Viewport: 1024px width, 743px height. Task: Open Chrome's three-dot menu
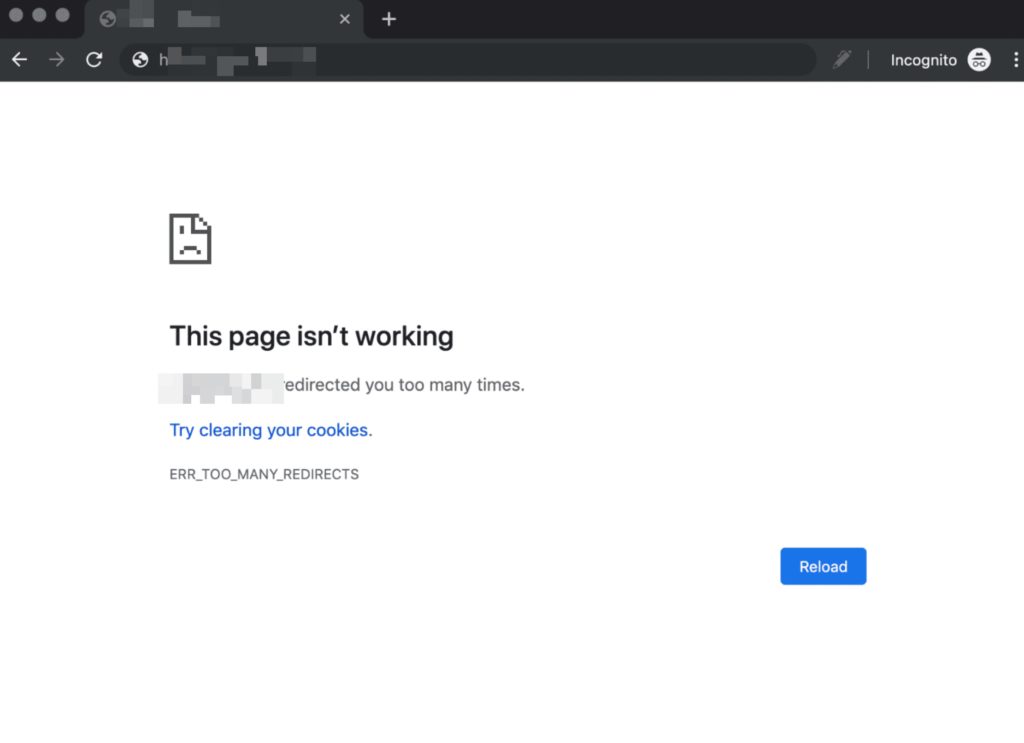[x=1015, y=60]
